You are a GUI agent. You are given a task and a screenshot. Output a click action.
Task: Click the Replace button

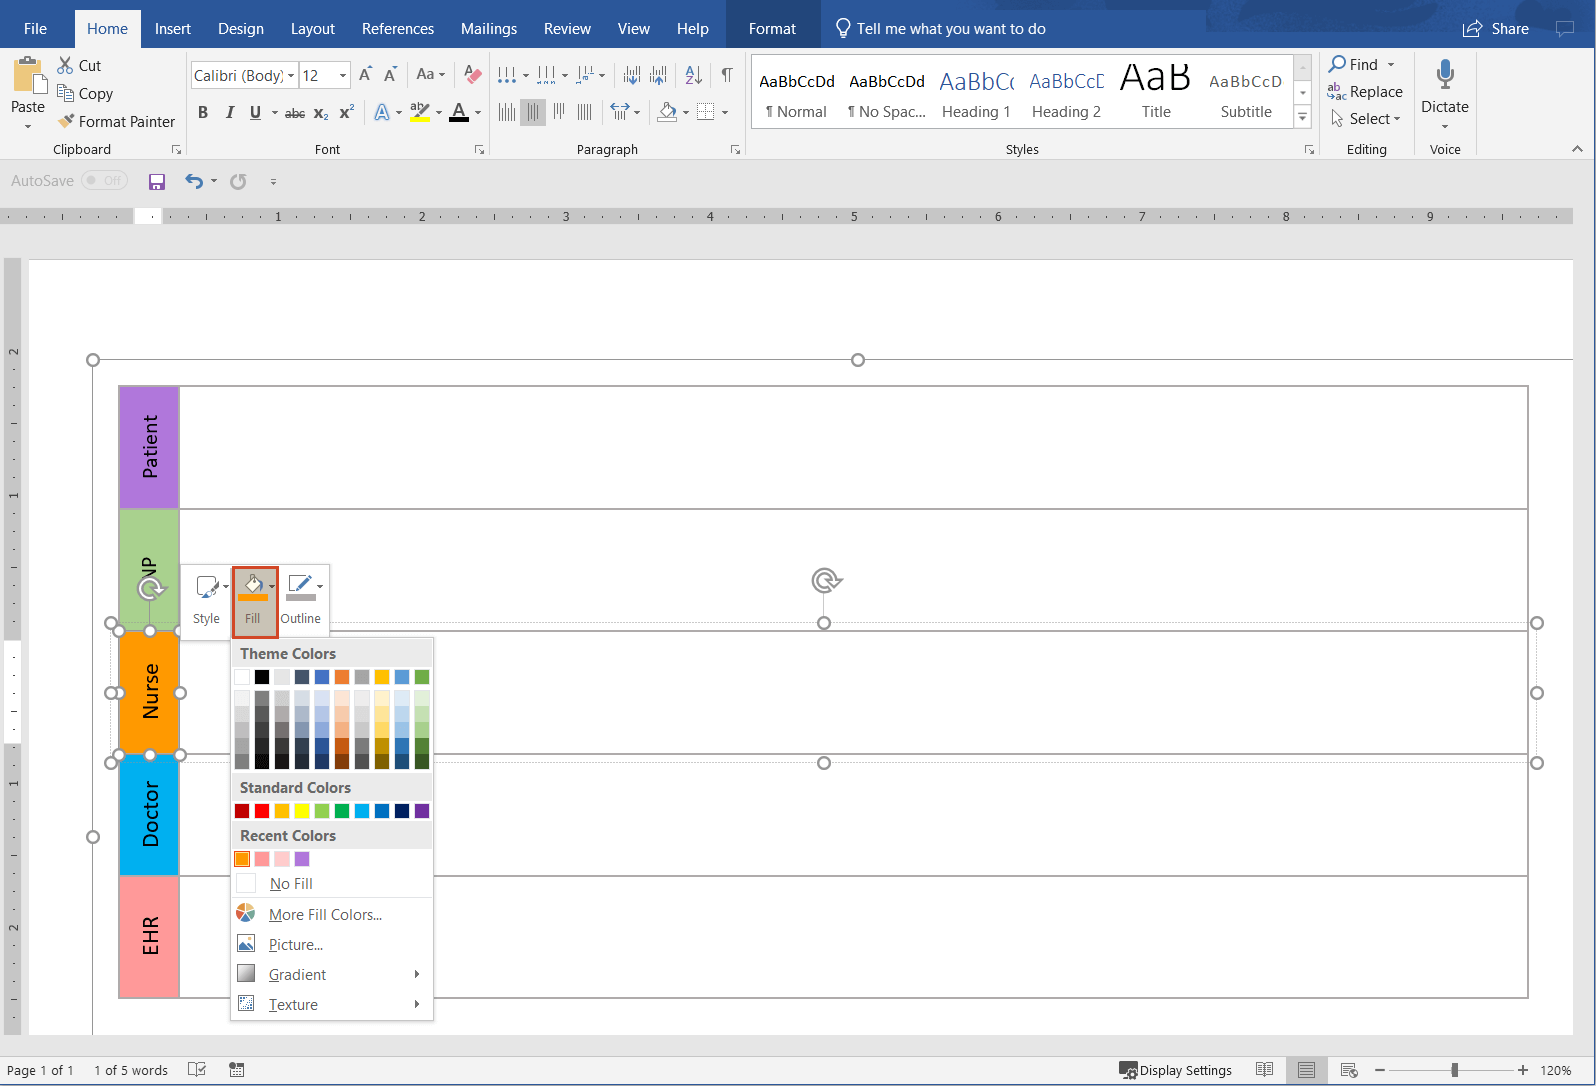pyautogui.click(x=1365, y=92)
